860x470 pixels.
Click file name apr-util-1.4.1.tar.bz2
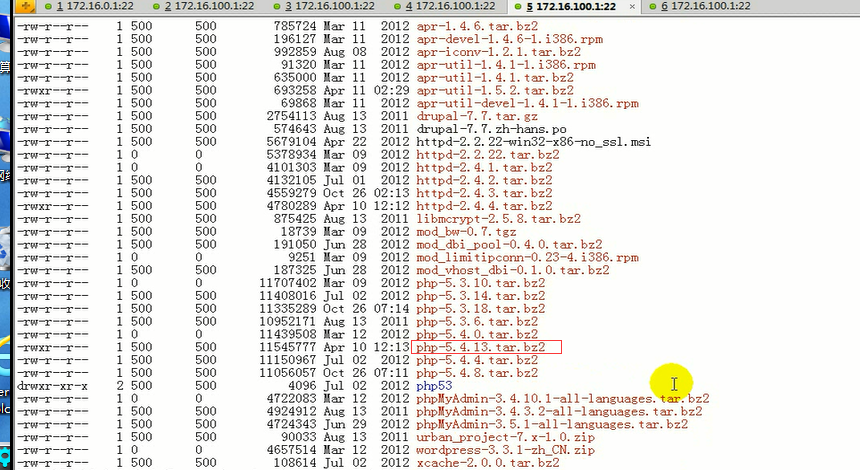(x=495, y=77)
